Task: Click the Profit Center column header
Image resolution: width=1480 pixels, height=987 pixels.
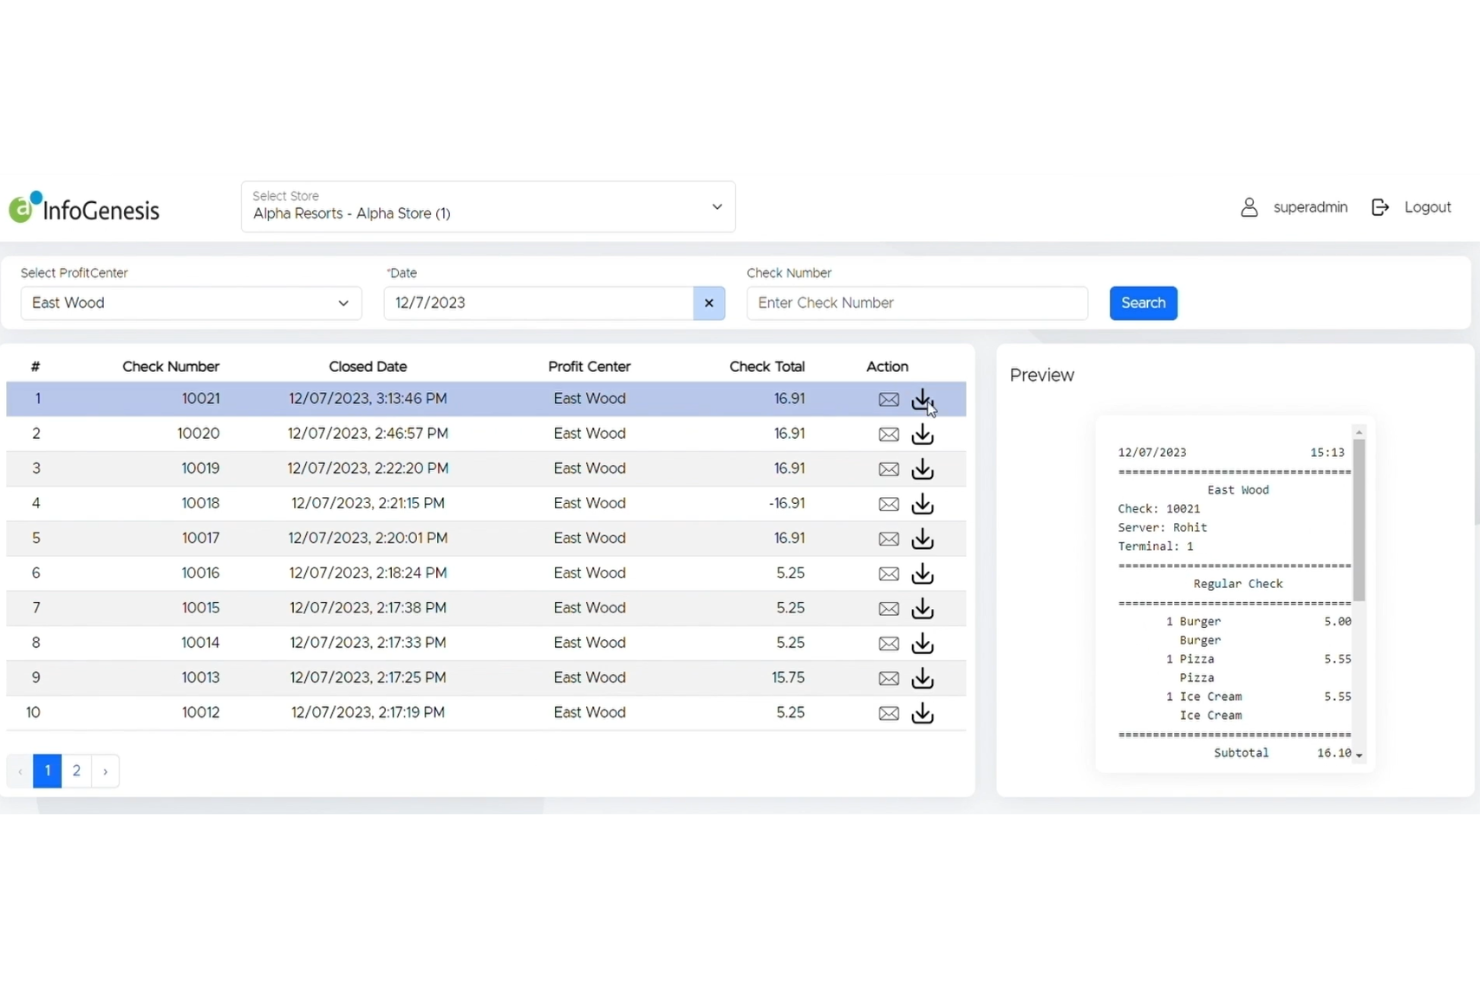Action: tap(589, 366)
